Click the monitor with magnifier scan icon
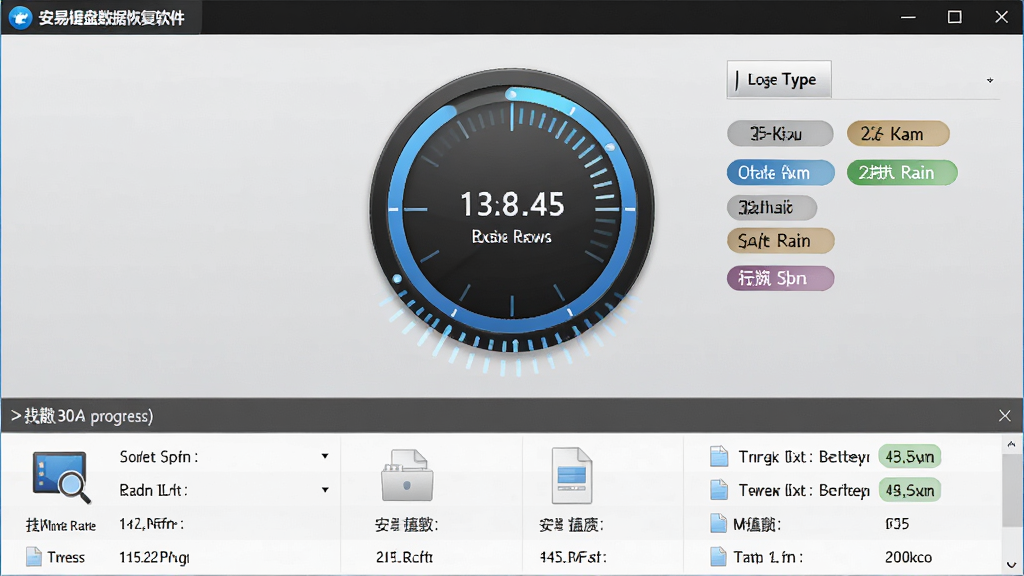This screenshot has width=1024, height=576. click(61, 477)
